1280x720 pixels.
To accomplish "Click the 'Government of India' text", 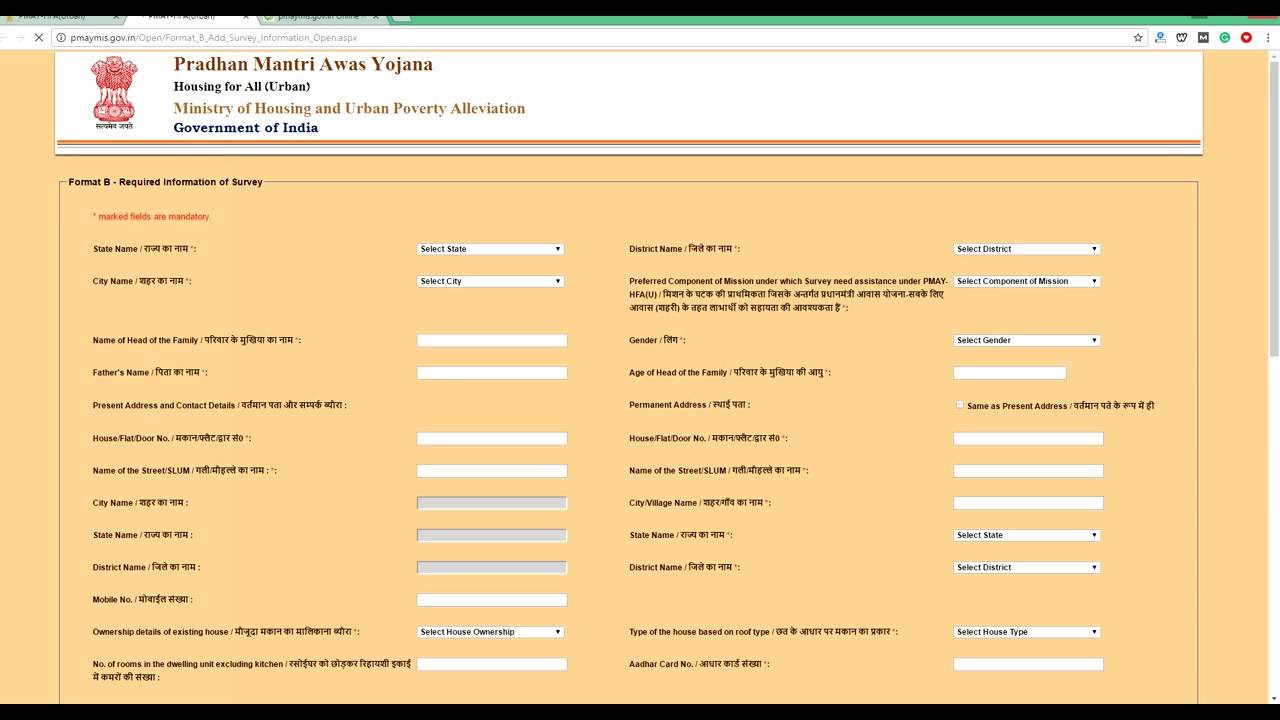I will (x=246, y=128).
